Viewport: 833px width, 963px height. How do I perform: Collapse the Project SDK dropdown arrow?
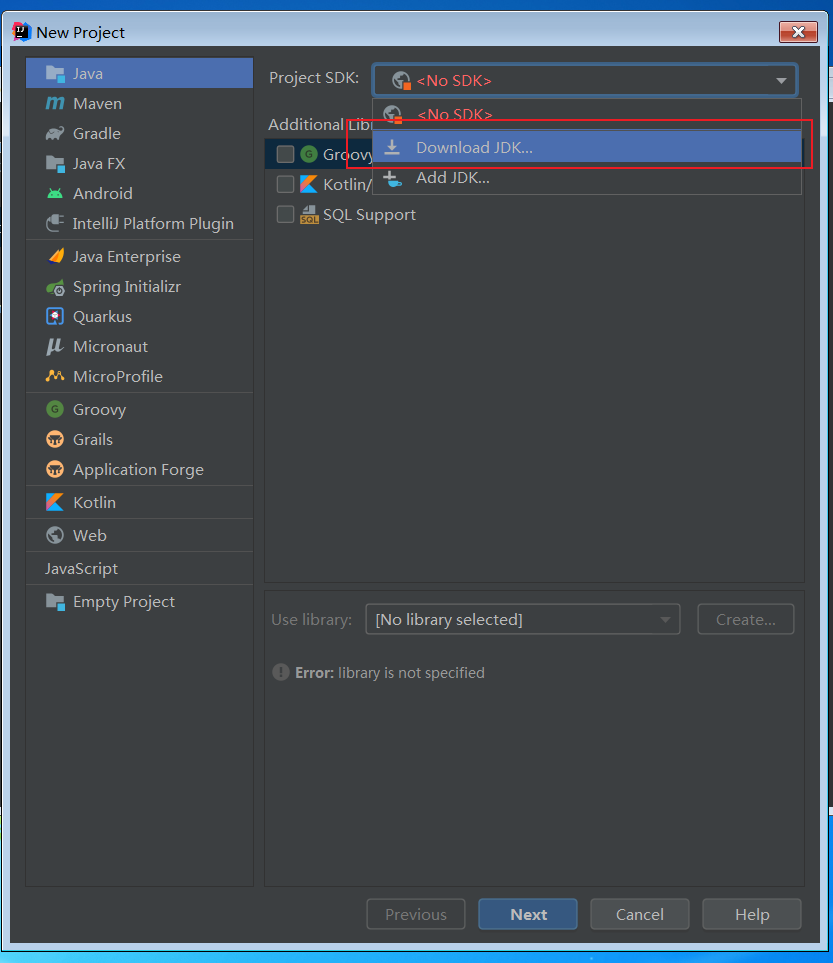pos(781,80)
